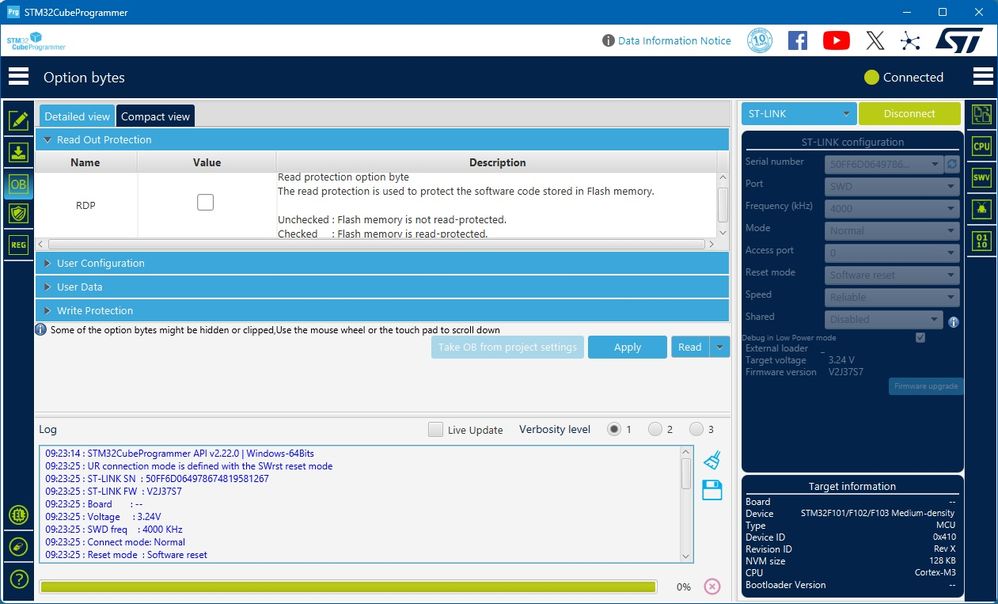Click the green progress bar
Viewport: 998px width, 604px height.
[348, 586]
